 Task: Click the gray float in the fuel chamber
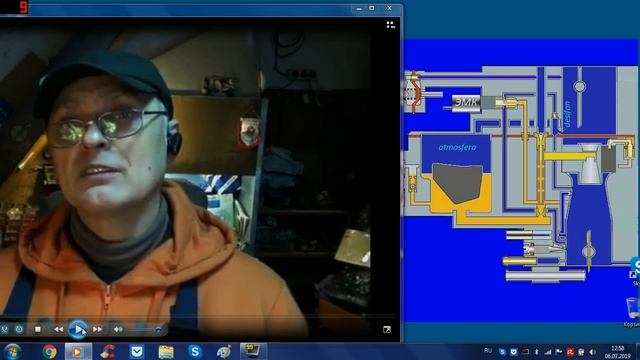pyautogui.click(x=458, y=183)
